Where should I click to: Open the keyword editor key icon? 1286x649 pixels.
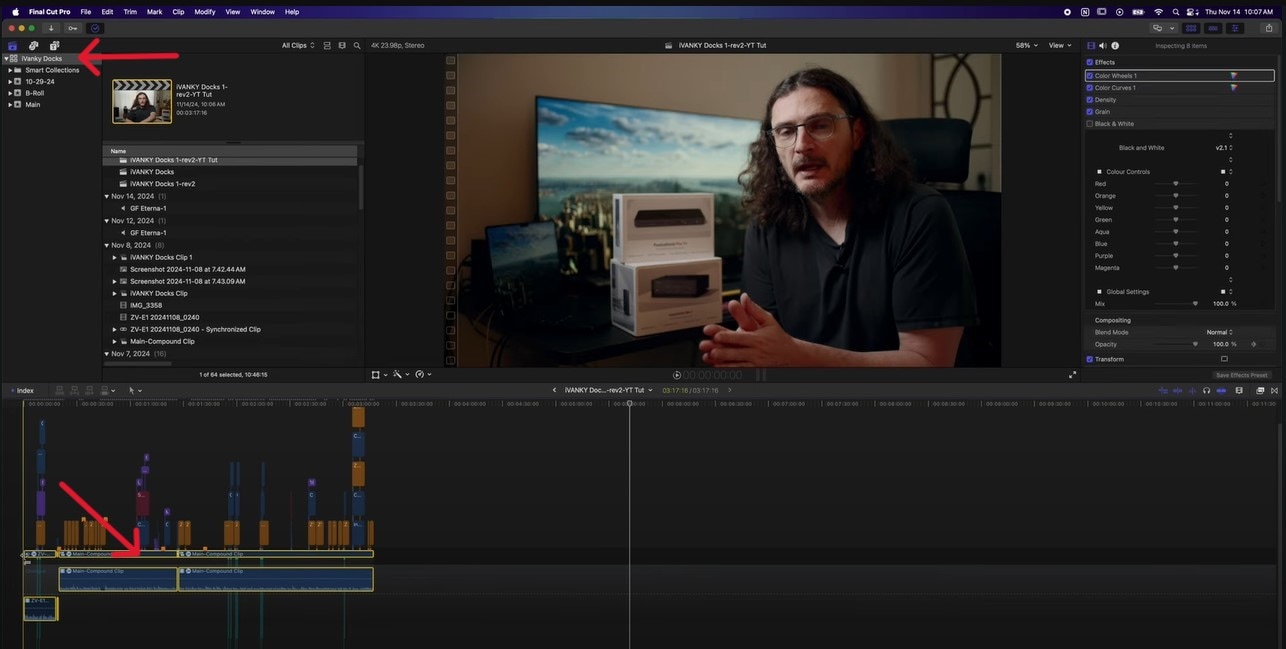(x=73, y=28)
